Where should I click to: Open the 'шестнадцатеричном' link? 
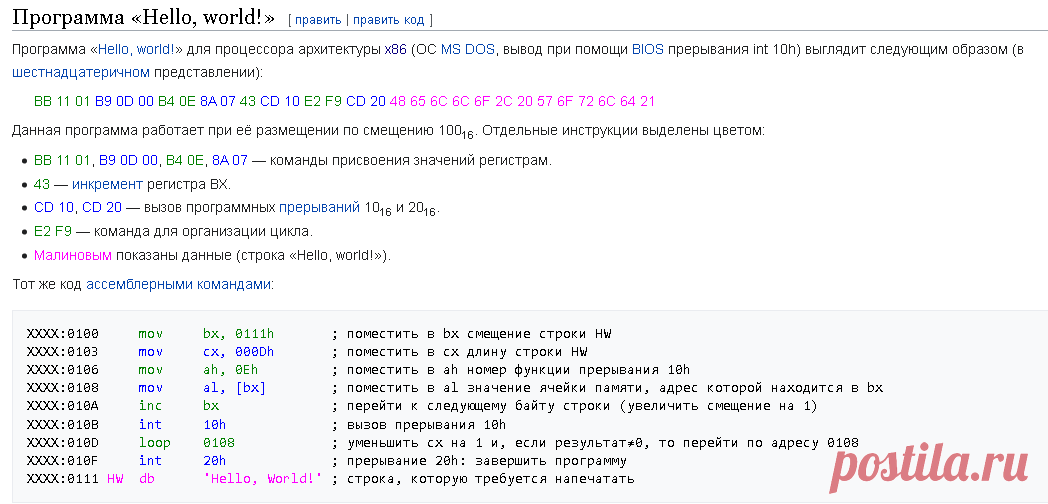pos(81,72)
